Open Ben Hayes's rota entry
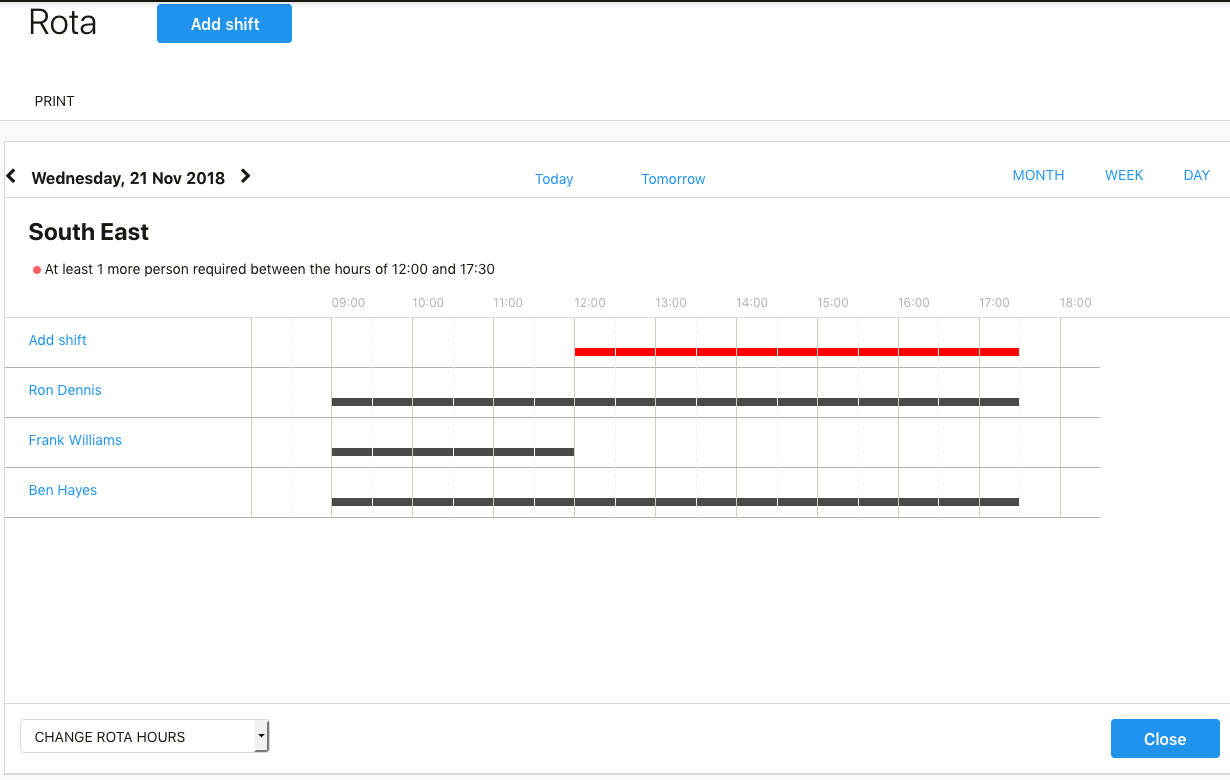 click(x=63, y=490)
